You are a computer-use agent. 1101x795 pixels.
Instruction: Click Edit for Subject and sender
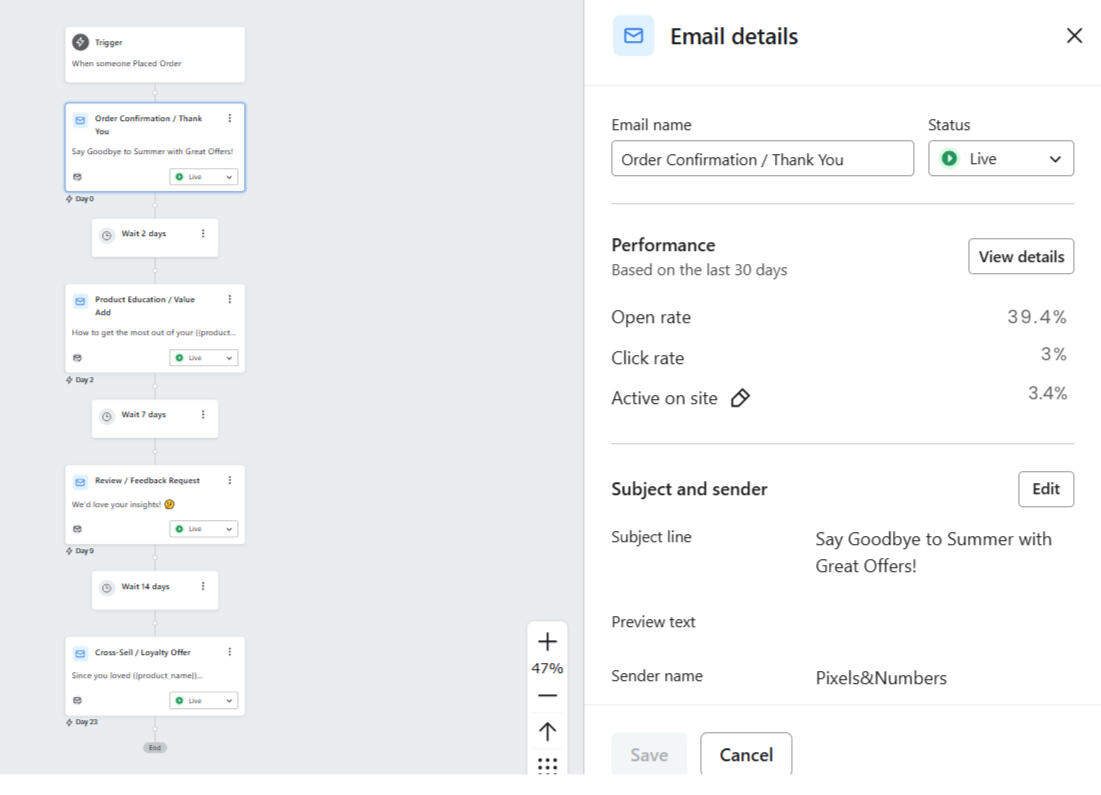[1045, 489]
